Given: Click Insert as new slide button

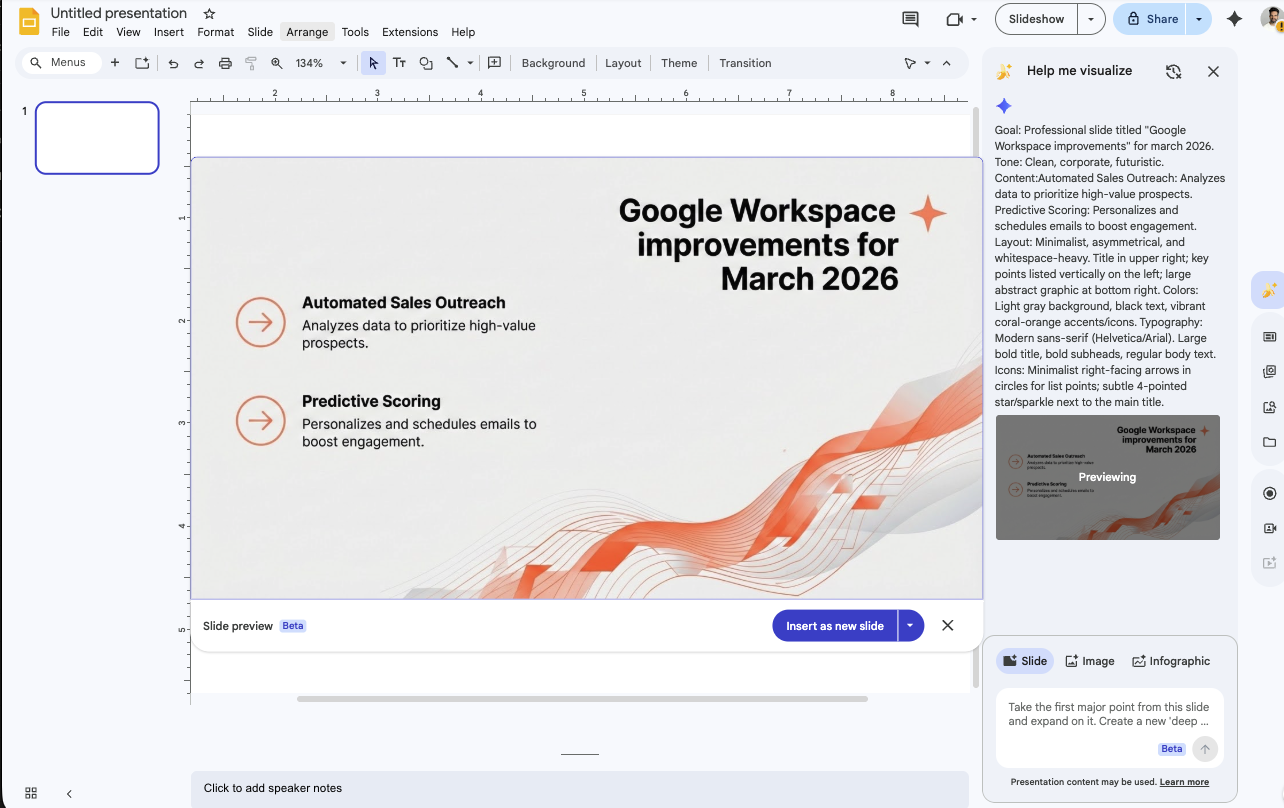Looking at the screenshot, I should [834, 626].
